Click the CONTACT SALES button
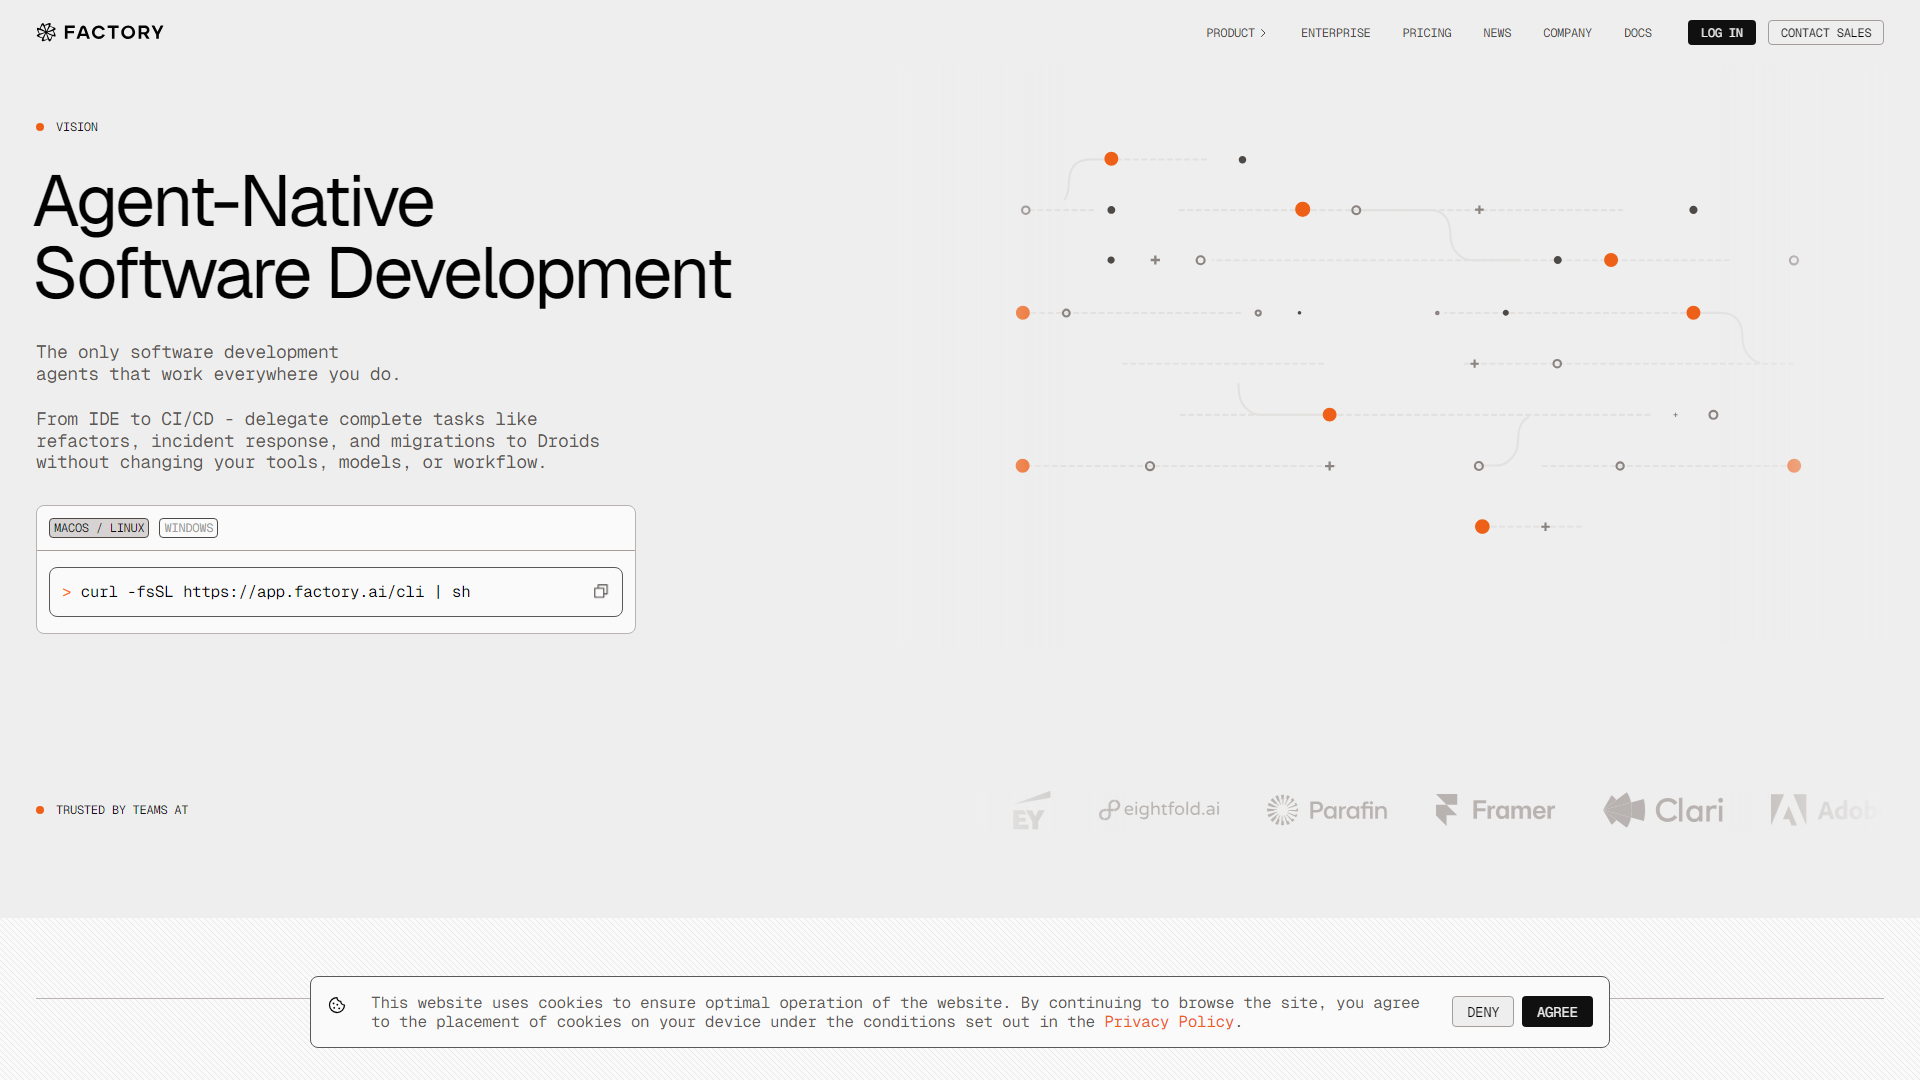 (1825, 33)
